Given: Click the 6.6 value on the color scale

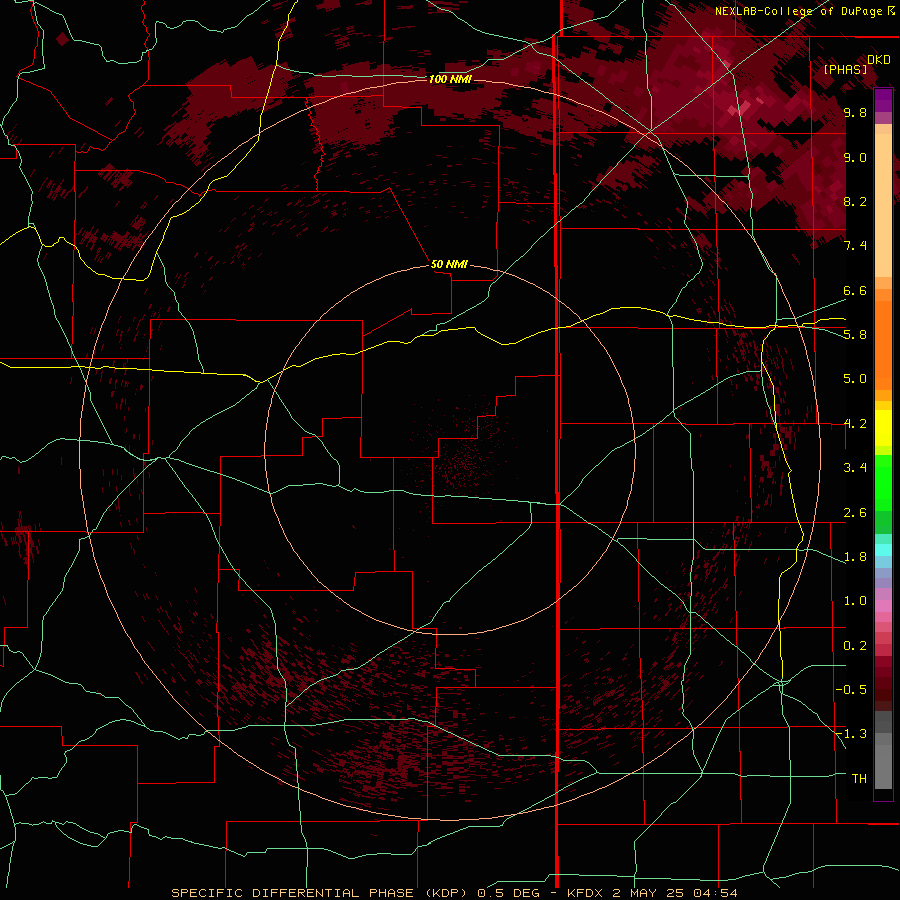Looking at the screenshot, I should [855, 290].
